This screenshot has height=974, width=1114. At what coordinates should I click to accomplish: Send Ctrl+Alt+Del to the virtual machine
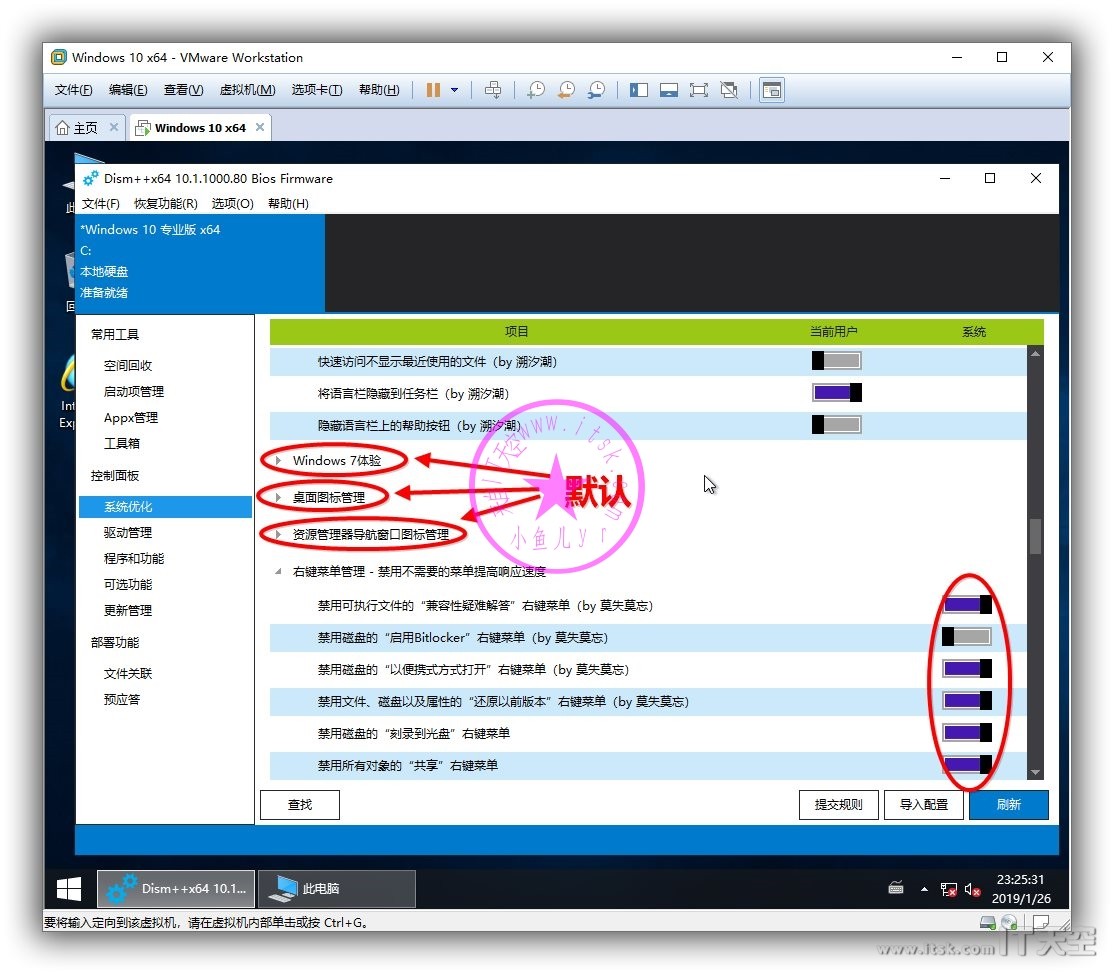point(493,90)
